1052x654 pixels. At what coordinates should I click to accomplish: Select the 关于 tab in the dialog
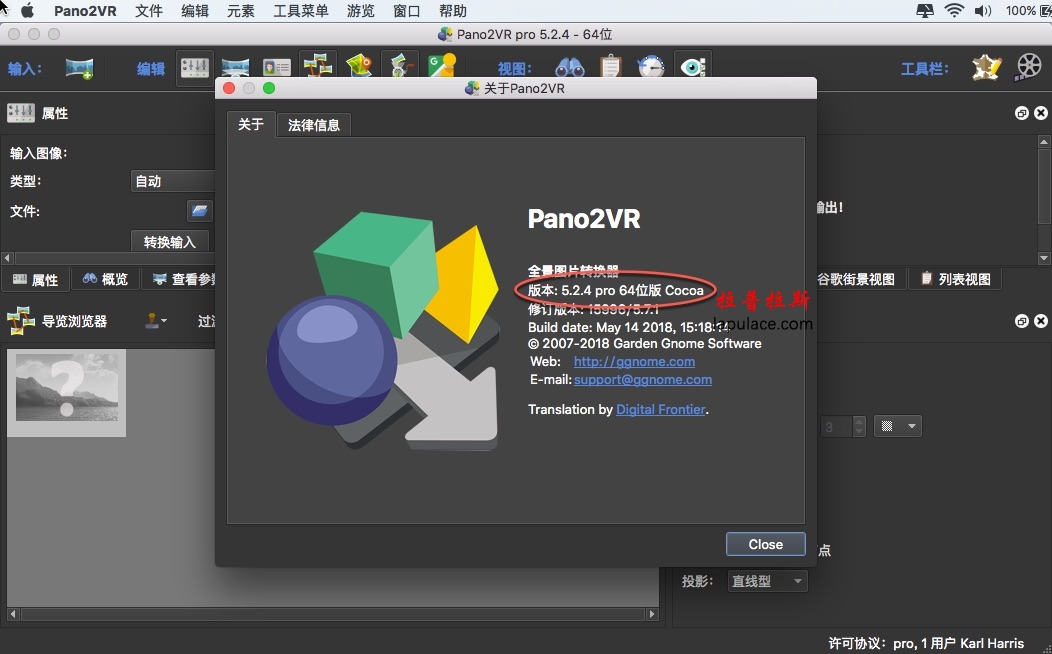tap(251, 124)
